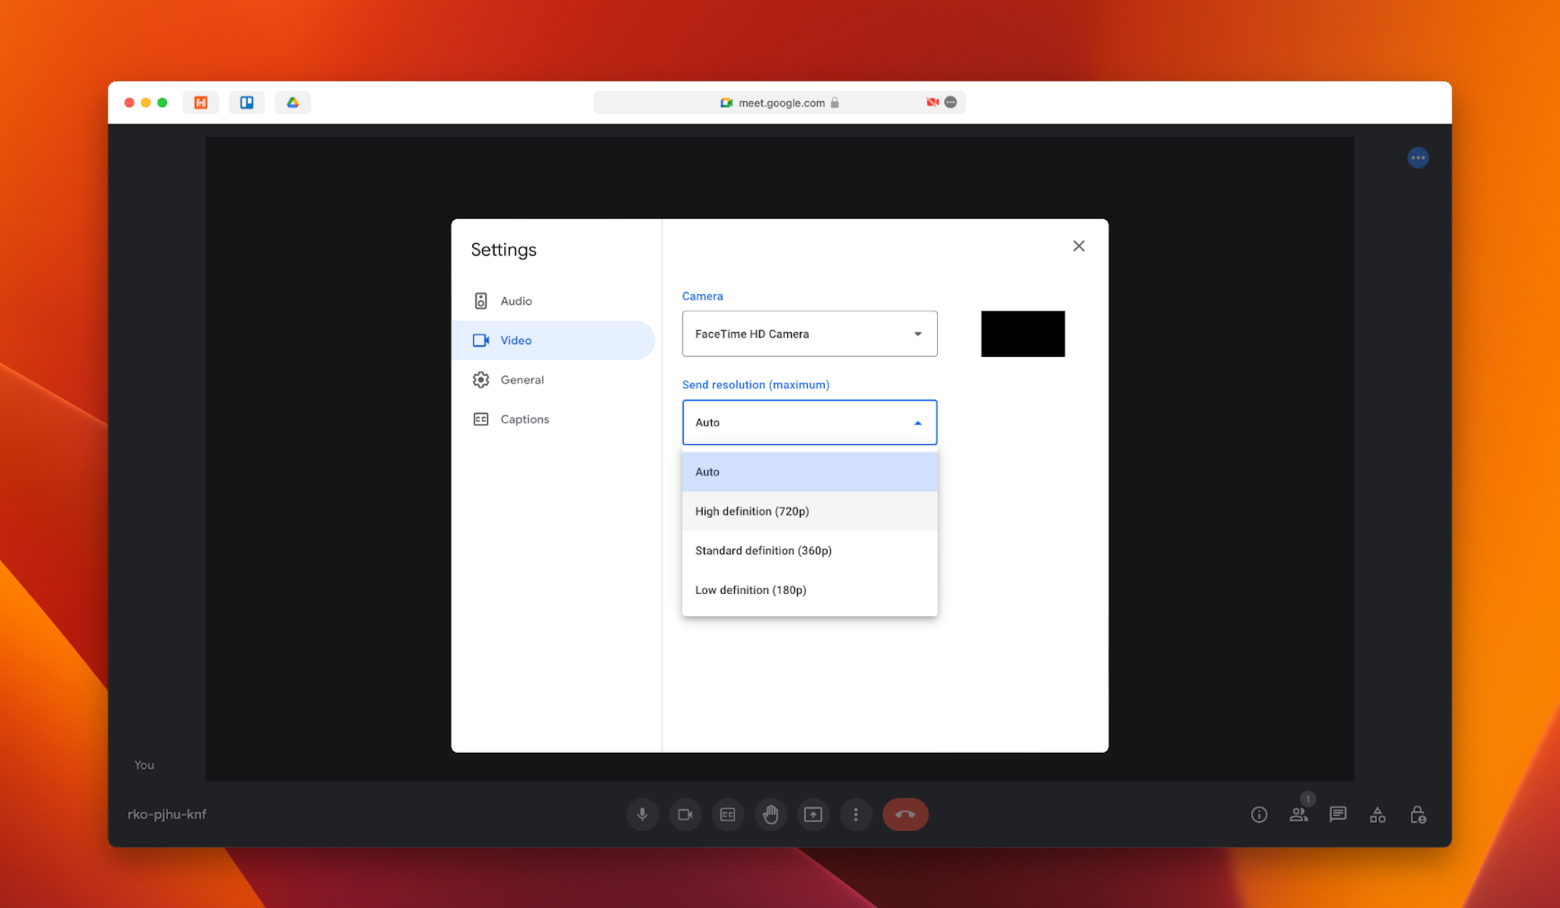Viewport: 1560px width, 908px height.
Task: Open host controls lock icon
Action: 1417,815
